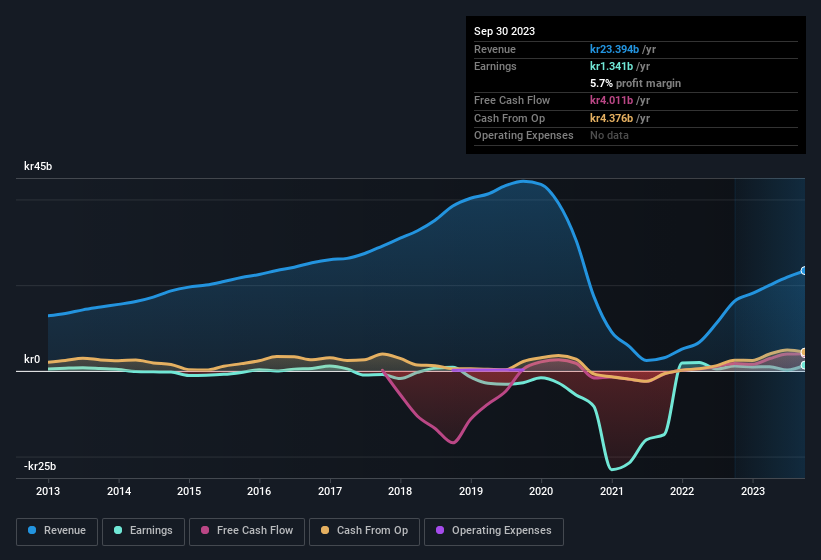Click the 5.7% profit margin text
This screenshot has width=821, height=560.
635,83
